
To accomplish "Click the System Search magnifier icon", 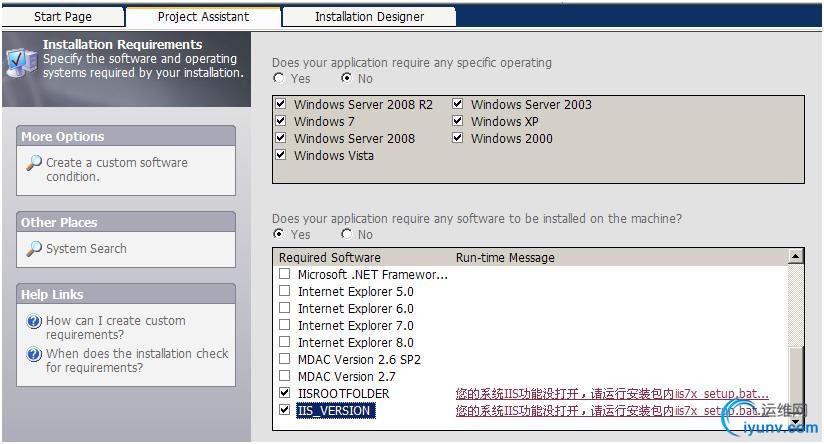I will click(x=34, y=249).
